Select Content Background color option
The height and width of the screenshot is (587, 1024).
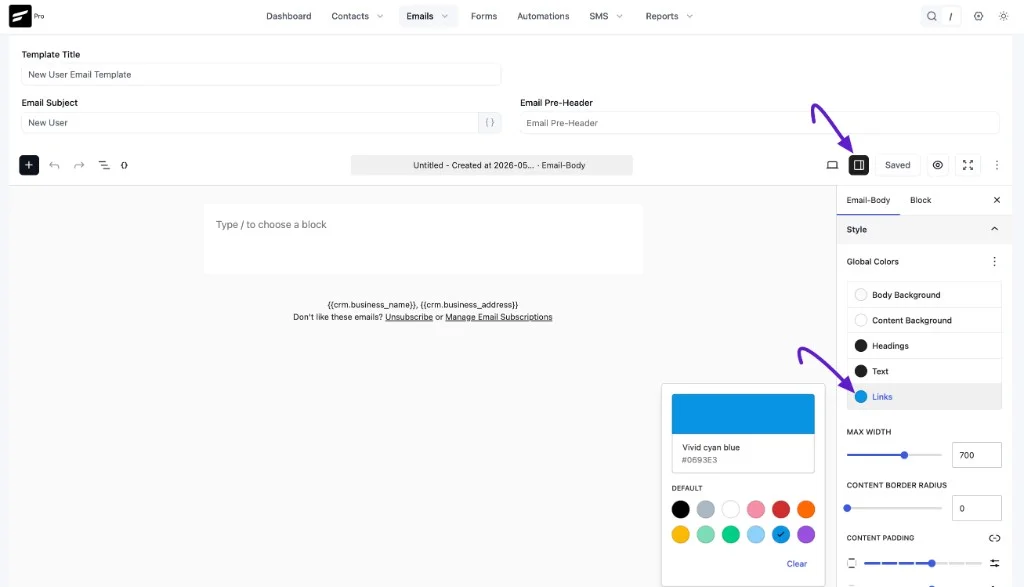click(x=924, y=320)
